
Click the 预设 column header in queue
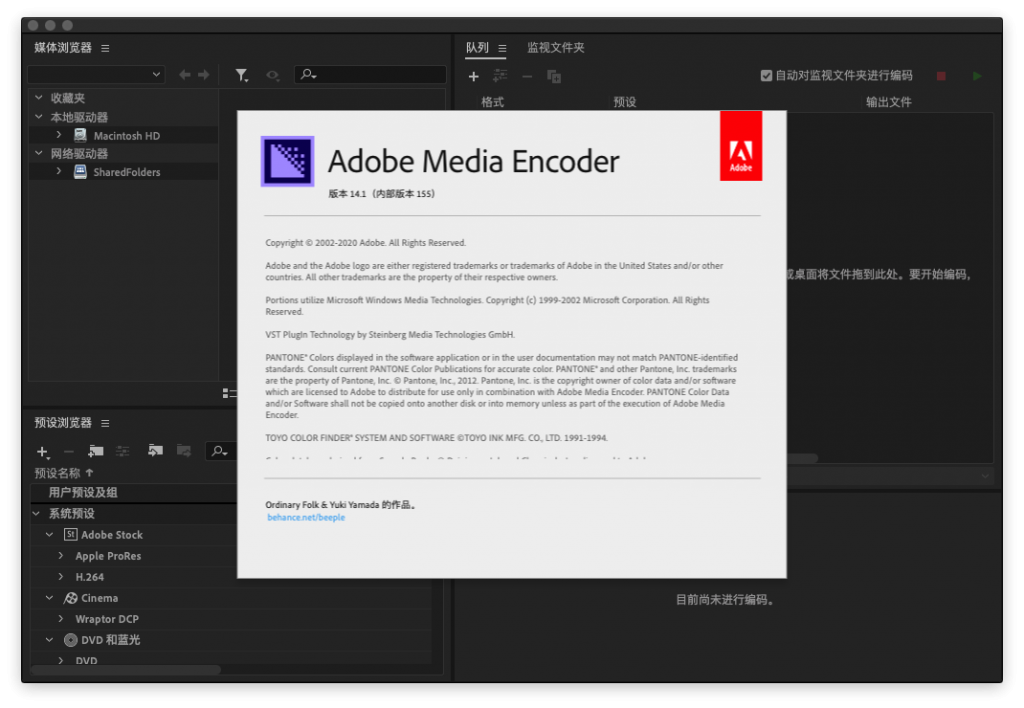[625, 102]
